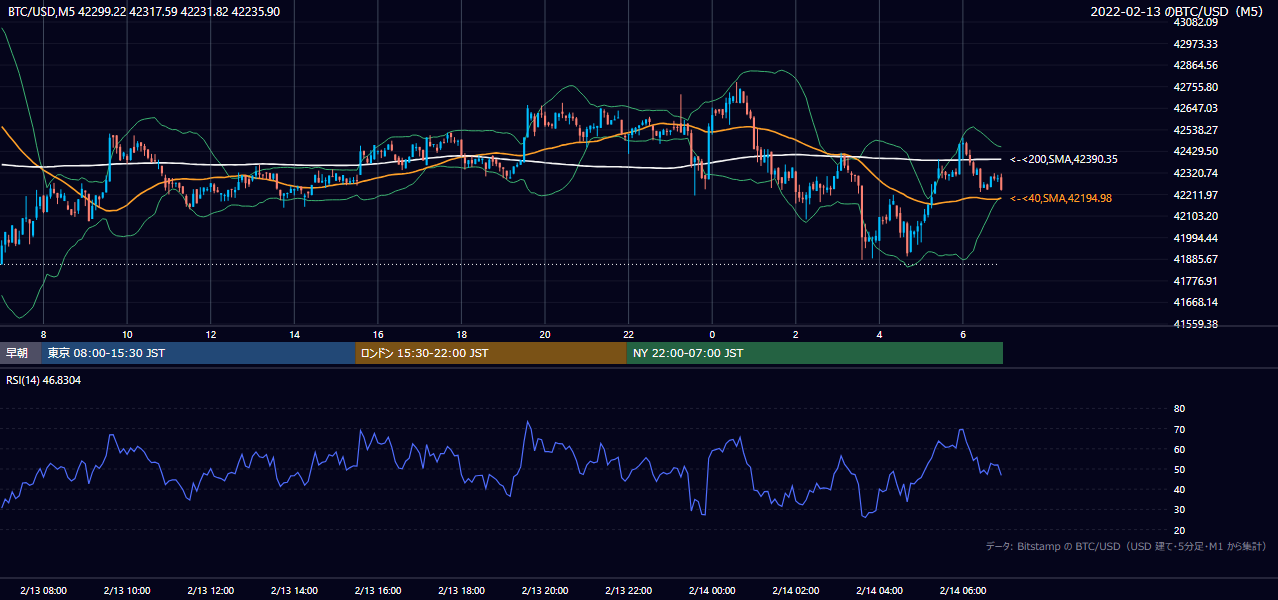This screenshot has width=1278, height=600.
Task: Click the bottom date label 2/13 08:00
Action: [x=43, y=591]
